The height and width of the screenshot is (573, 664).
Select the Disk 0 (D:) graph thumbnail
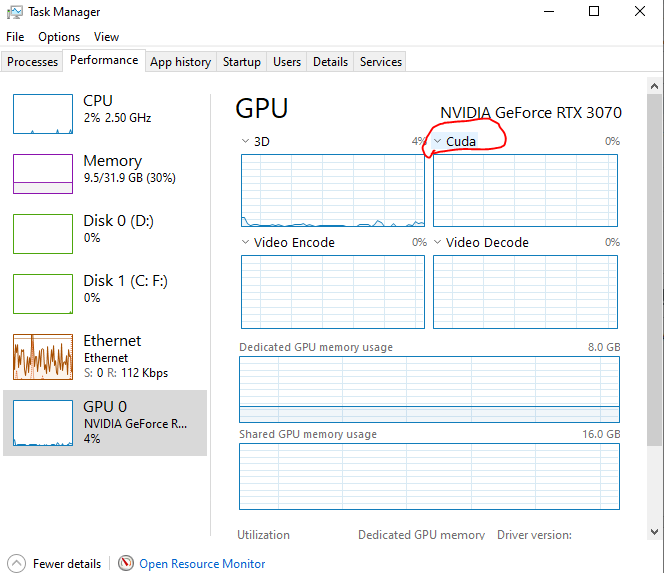(x=43, y=234)
